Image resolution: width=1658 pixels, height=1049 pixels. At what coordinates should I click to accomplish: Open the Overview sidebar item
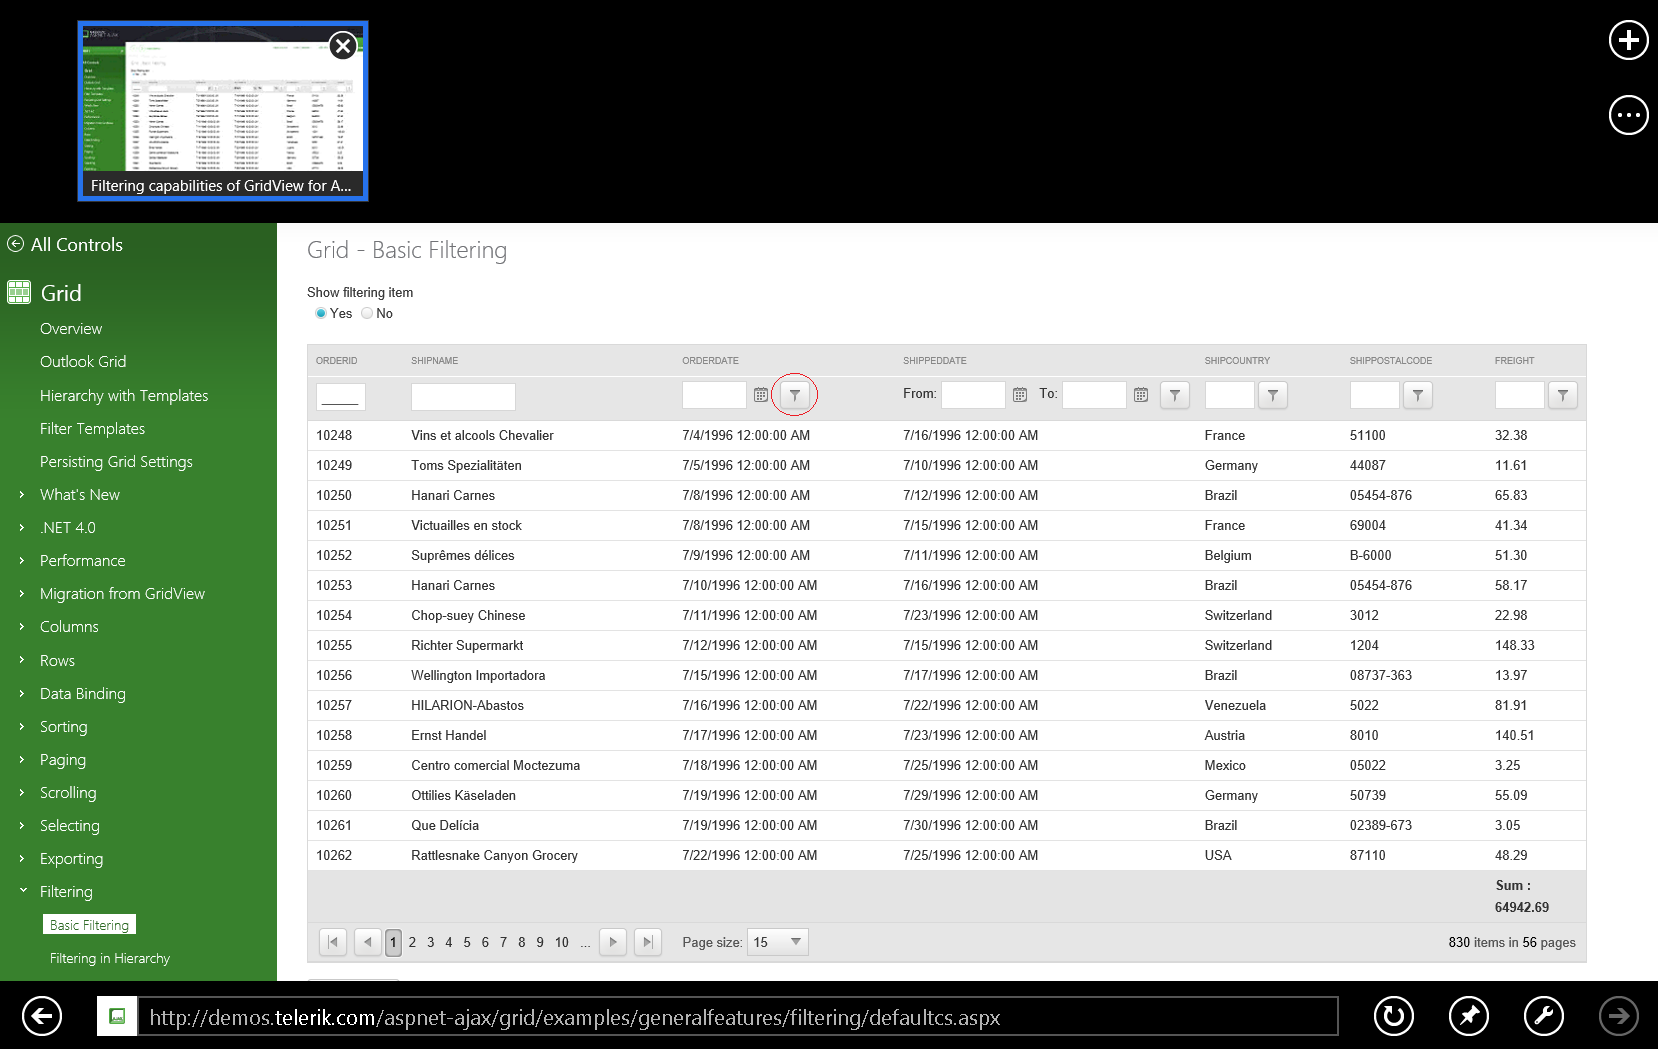[71, 329]
